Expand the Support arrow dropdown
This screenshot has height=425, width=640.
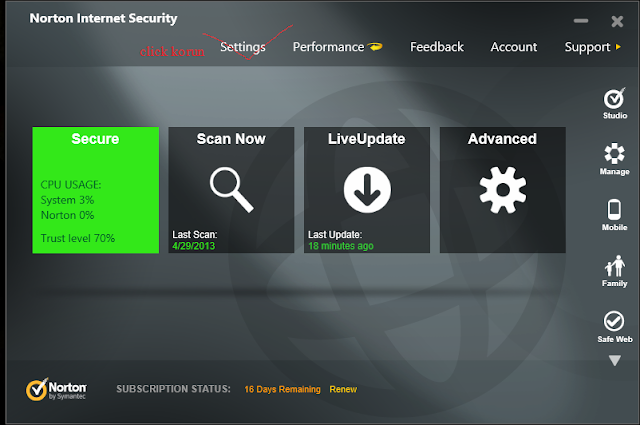(x=618, y=47)
